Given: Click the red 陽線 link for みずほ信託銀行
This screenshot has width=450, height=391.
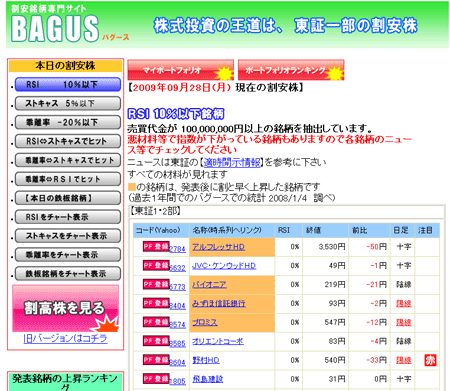Looking at the screenshot, I should [404, 303].
